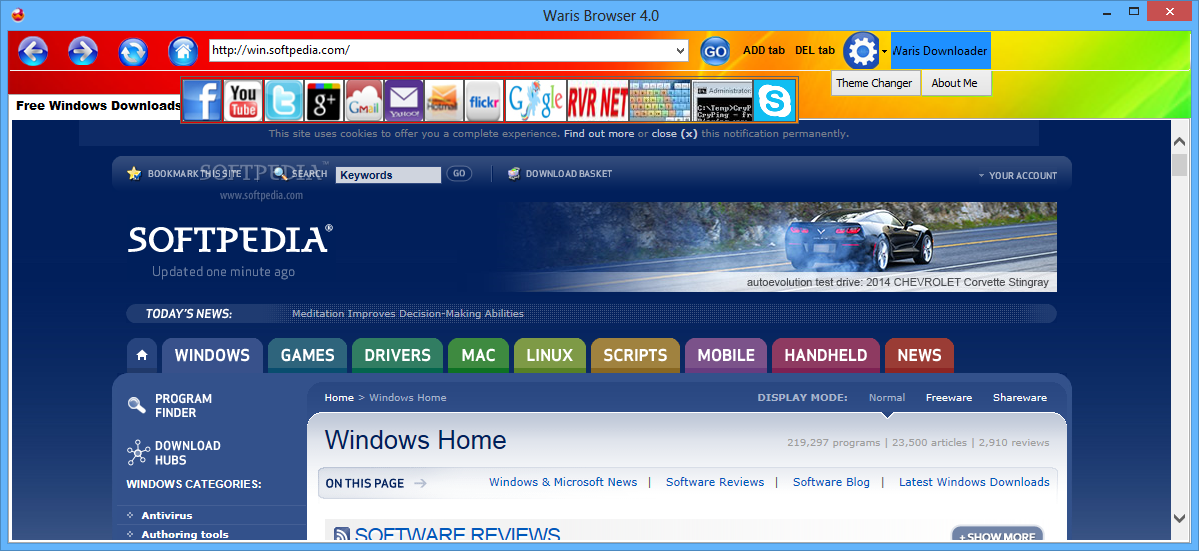Set display mode to Shareware
This screenshot has height=551, width=1199.
[x=1020, y=397]
